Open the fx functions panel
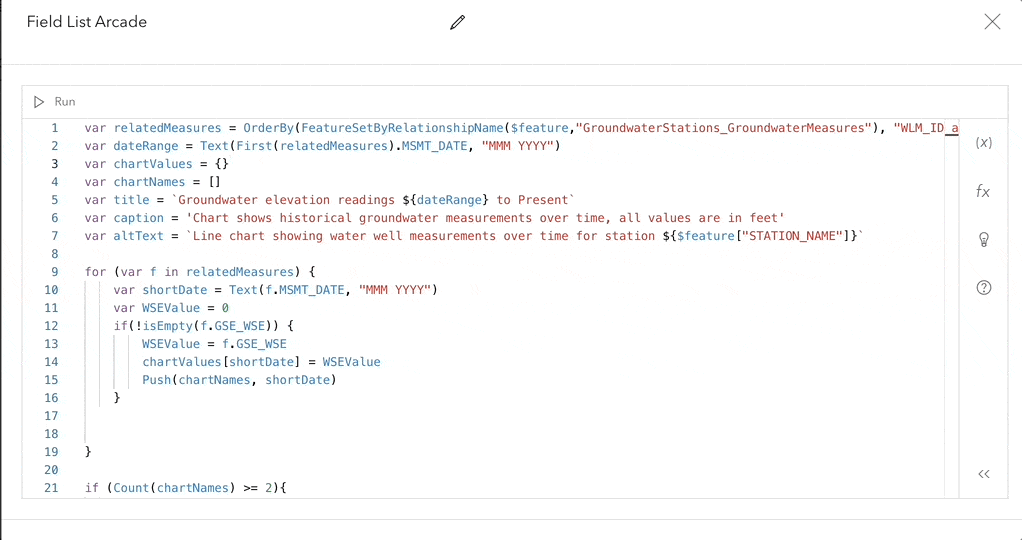The height and width of the screenshot is (540, 1022). [x=983, y=191]
